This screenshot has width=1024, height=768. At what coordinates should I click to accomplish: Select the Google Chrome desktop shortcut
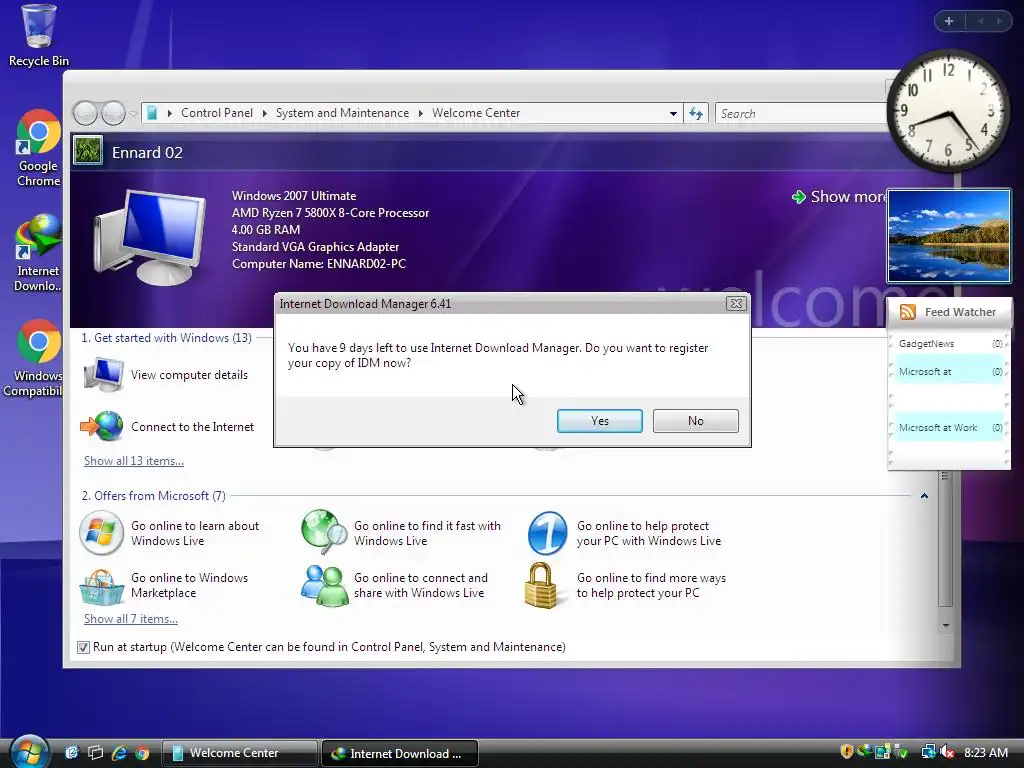[x=38, y=148]
